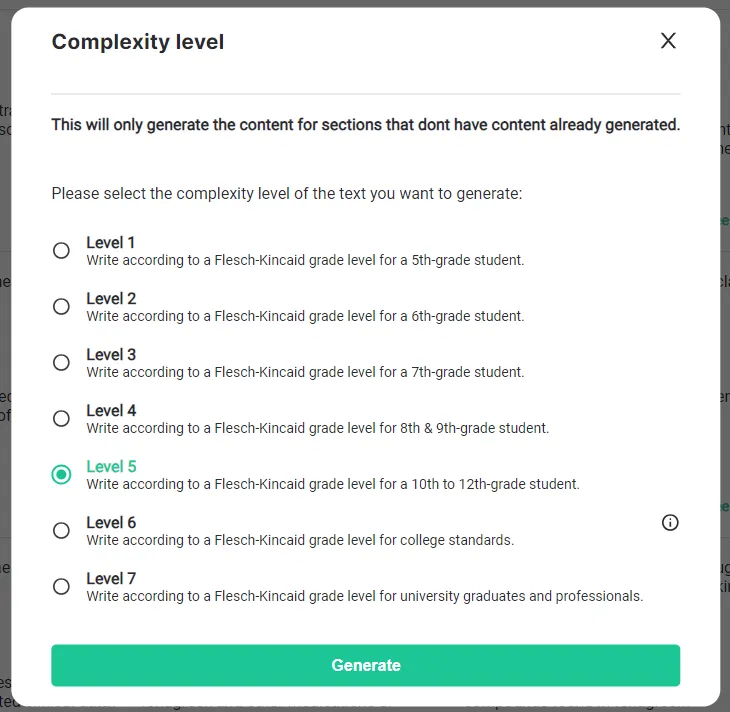
Task: Select the Level 6 radio button
Action: (61, 530)
